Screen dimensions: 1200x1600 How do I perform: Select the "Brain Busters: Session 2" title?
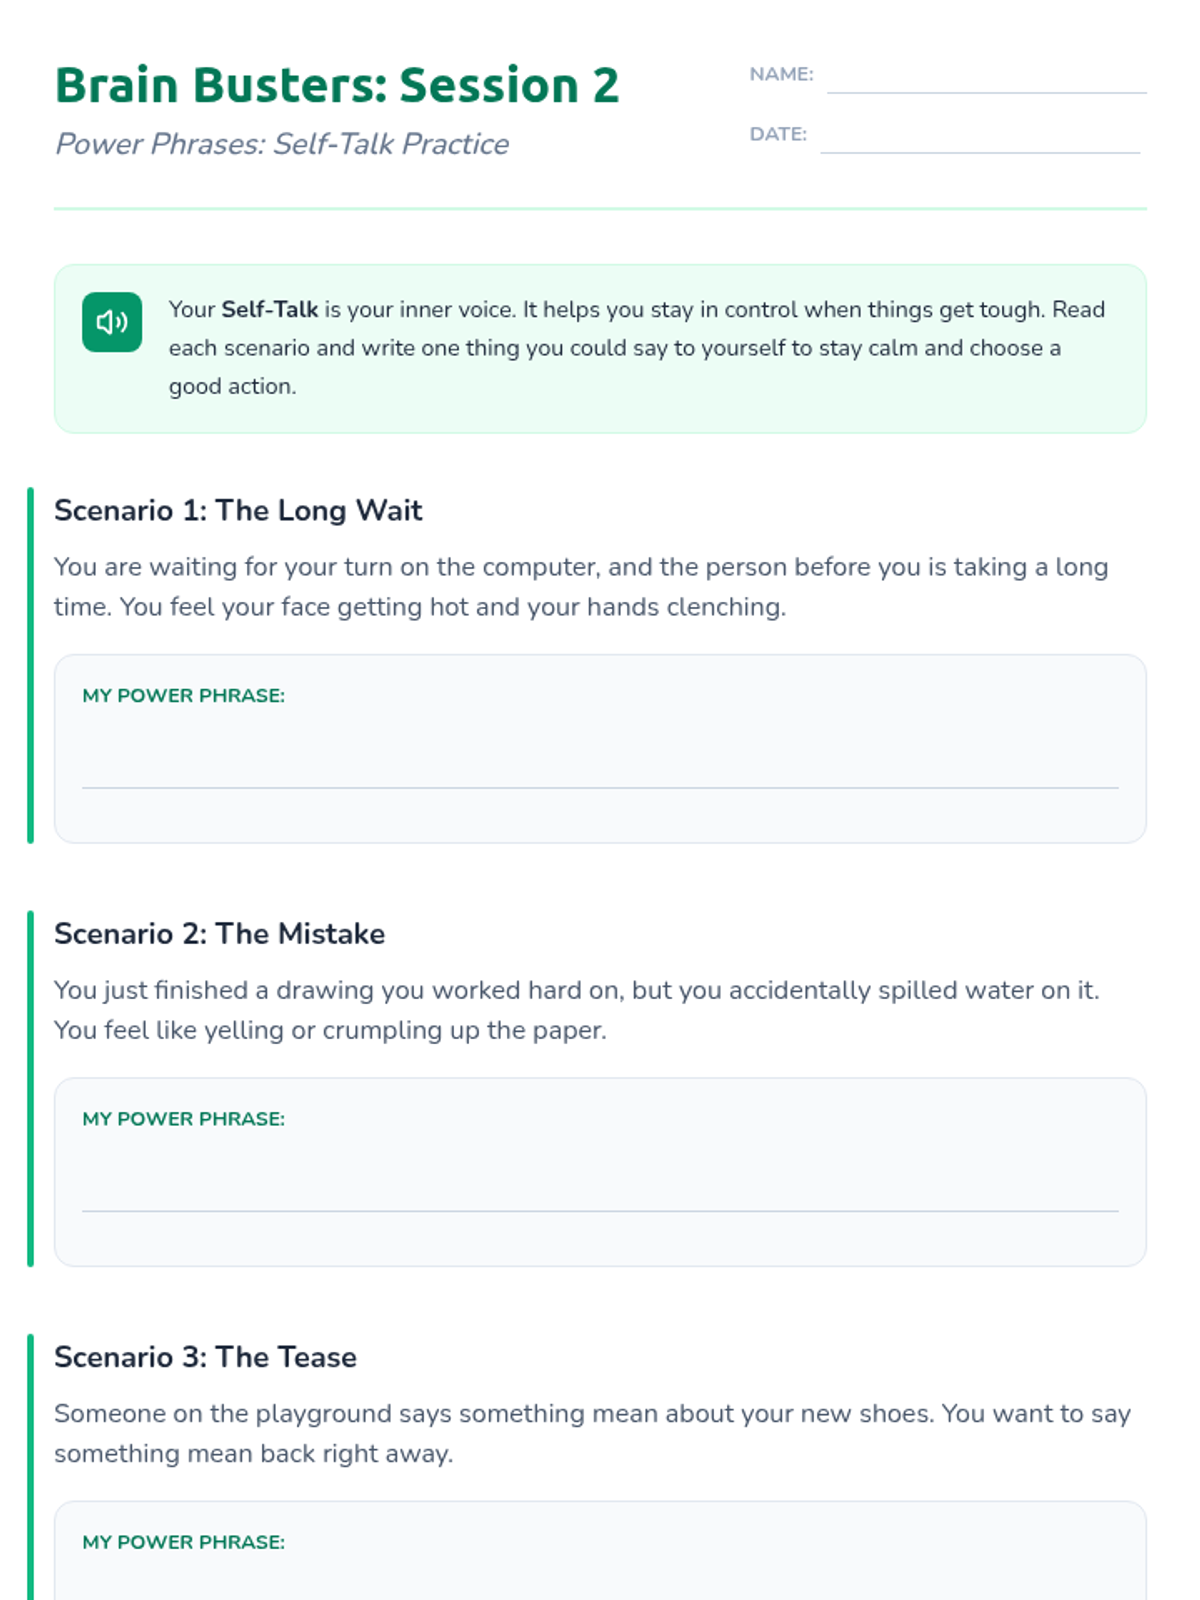tap(337, 85)
